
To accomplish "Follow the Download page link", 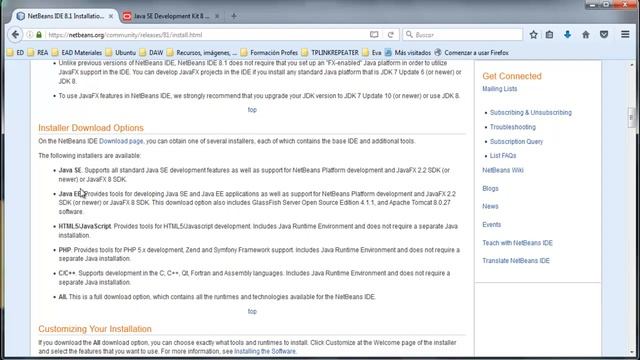I will (x=121, y=141).
